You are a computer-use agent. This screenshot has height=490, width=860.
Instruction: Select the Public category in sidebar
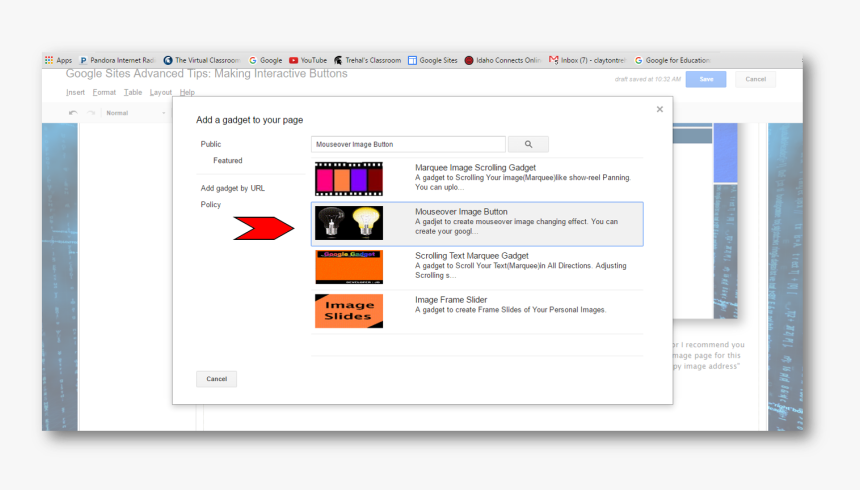211,144
